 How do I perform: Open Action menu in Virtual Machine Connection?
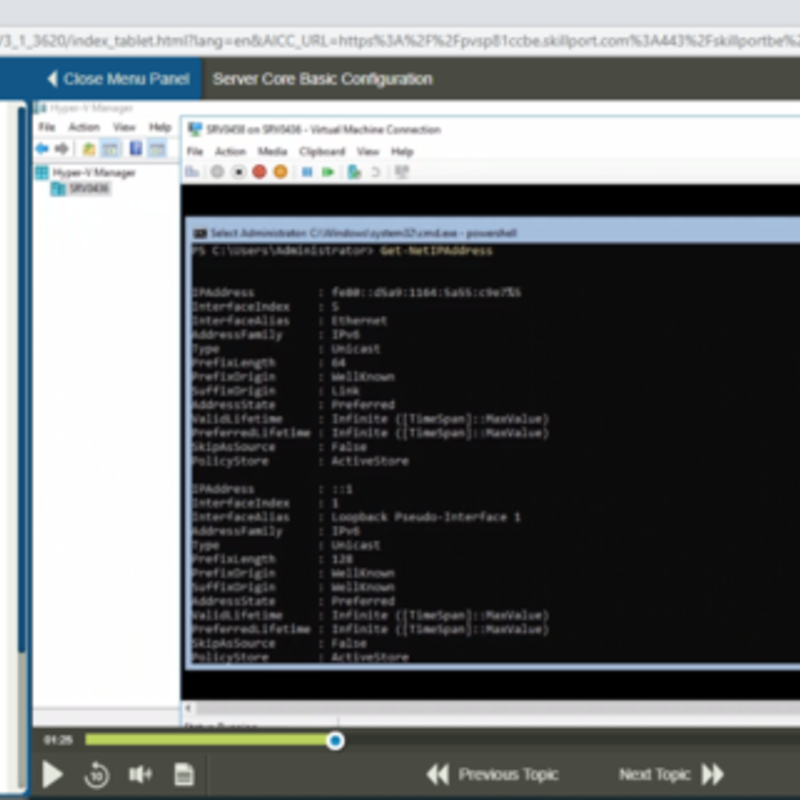coord(230,152)
